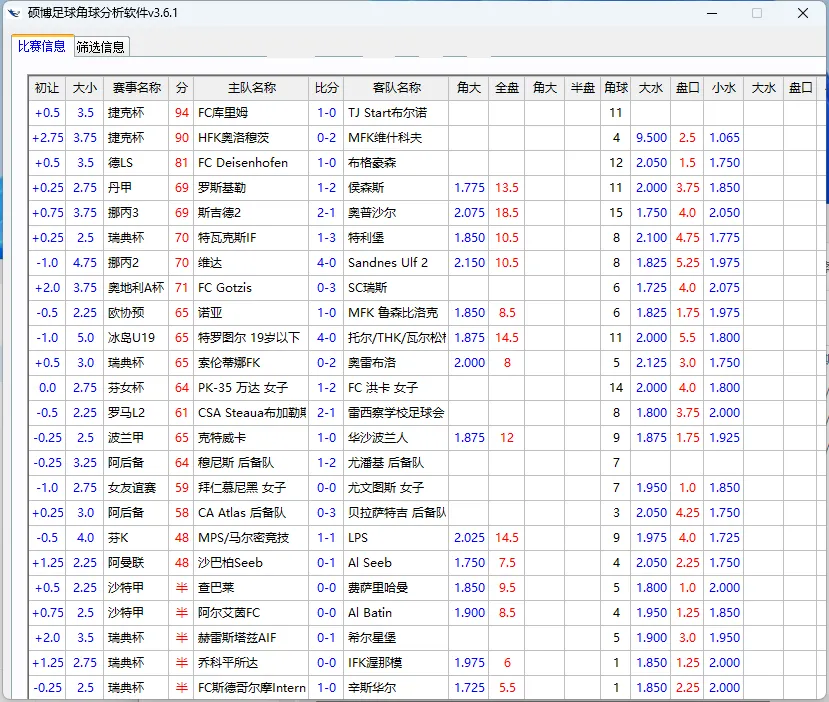The width and height of the screenshot is (829, 702).
Task: Select the PK-35 万达 女子 match row
Action: tap(300, 387)
